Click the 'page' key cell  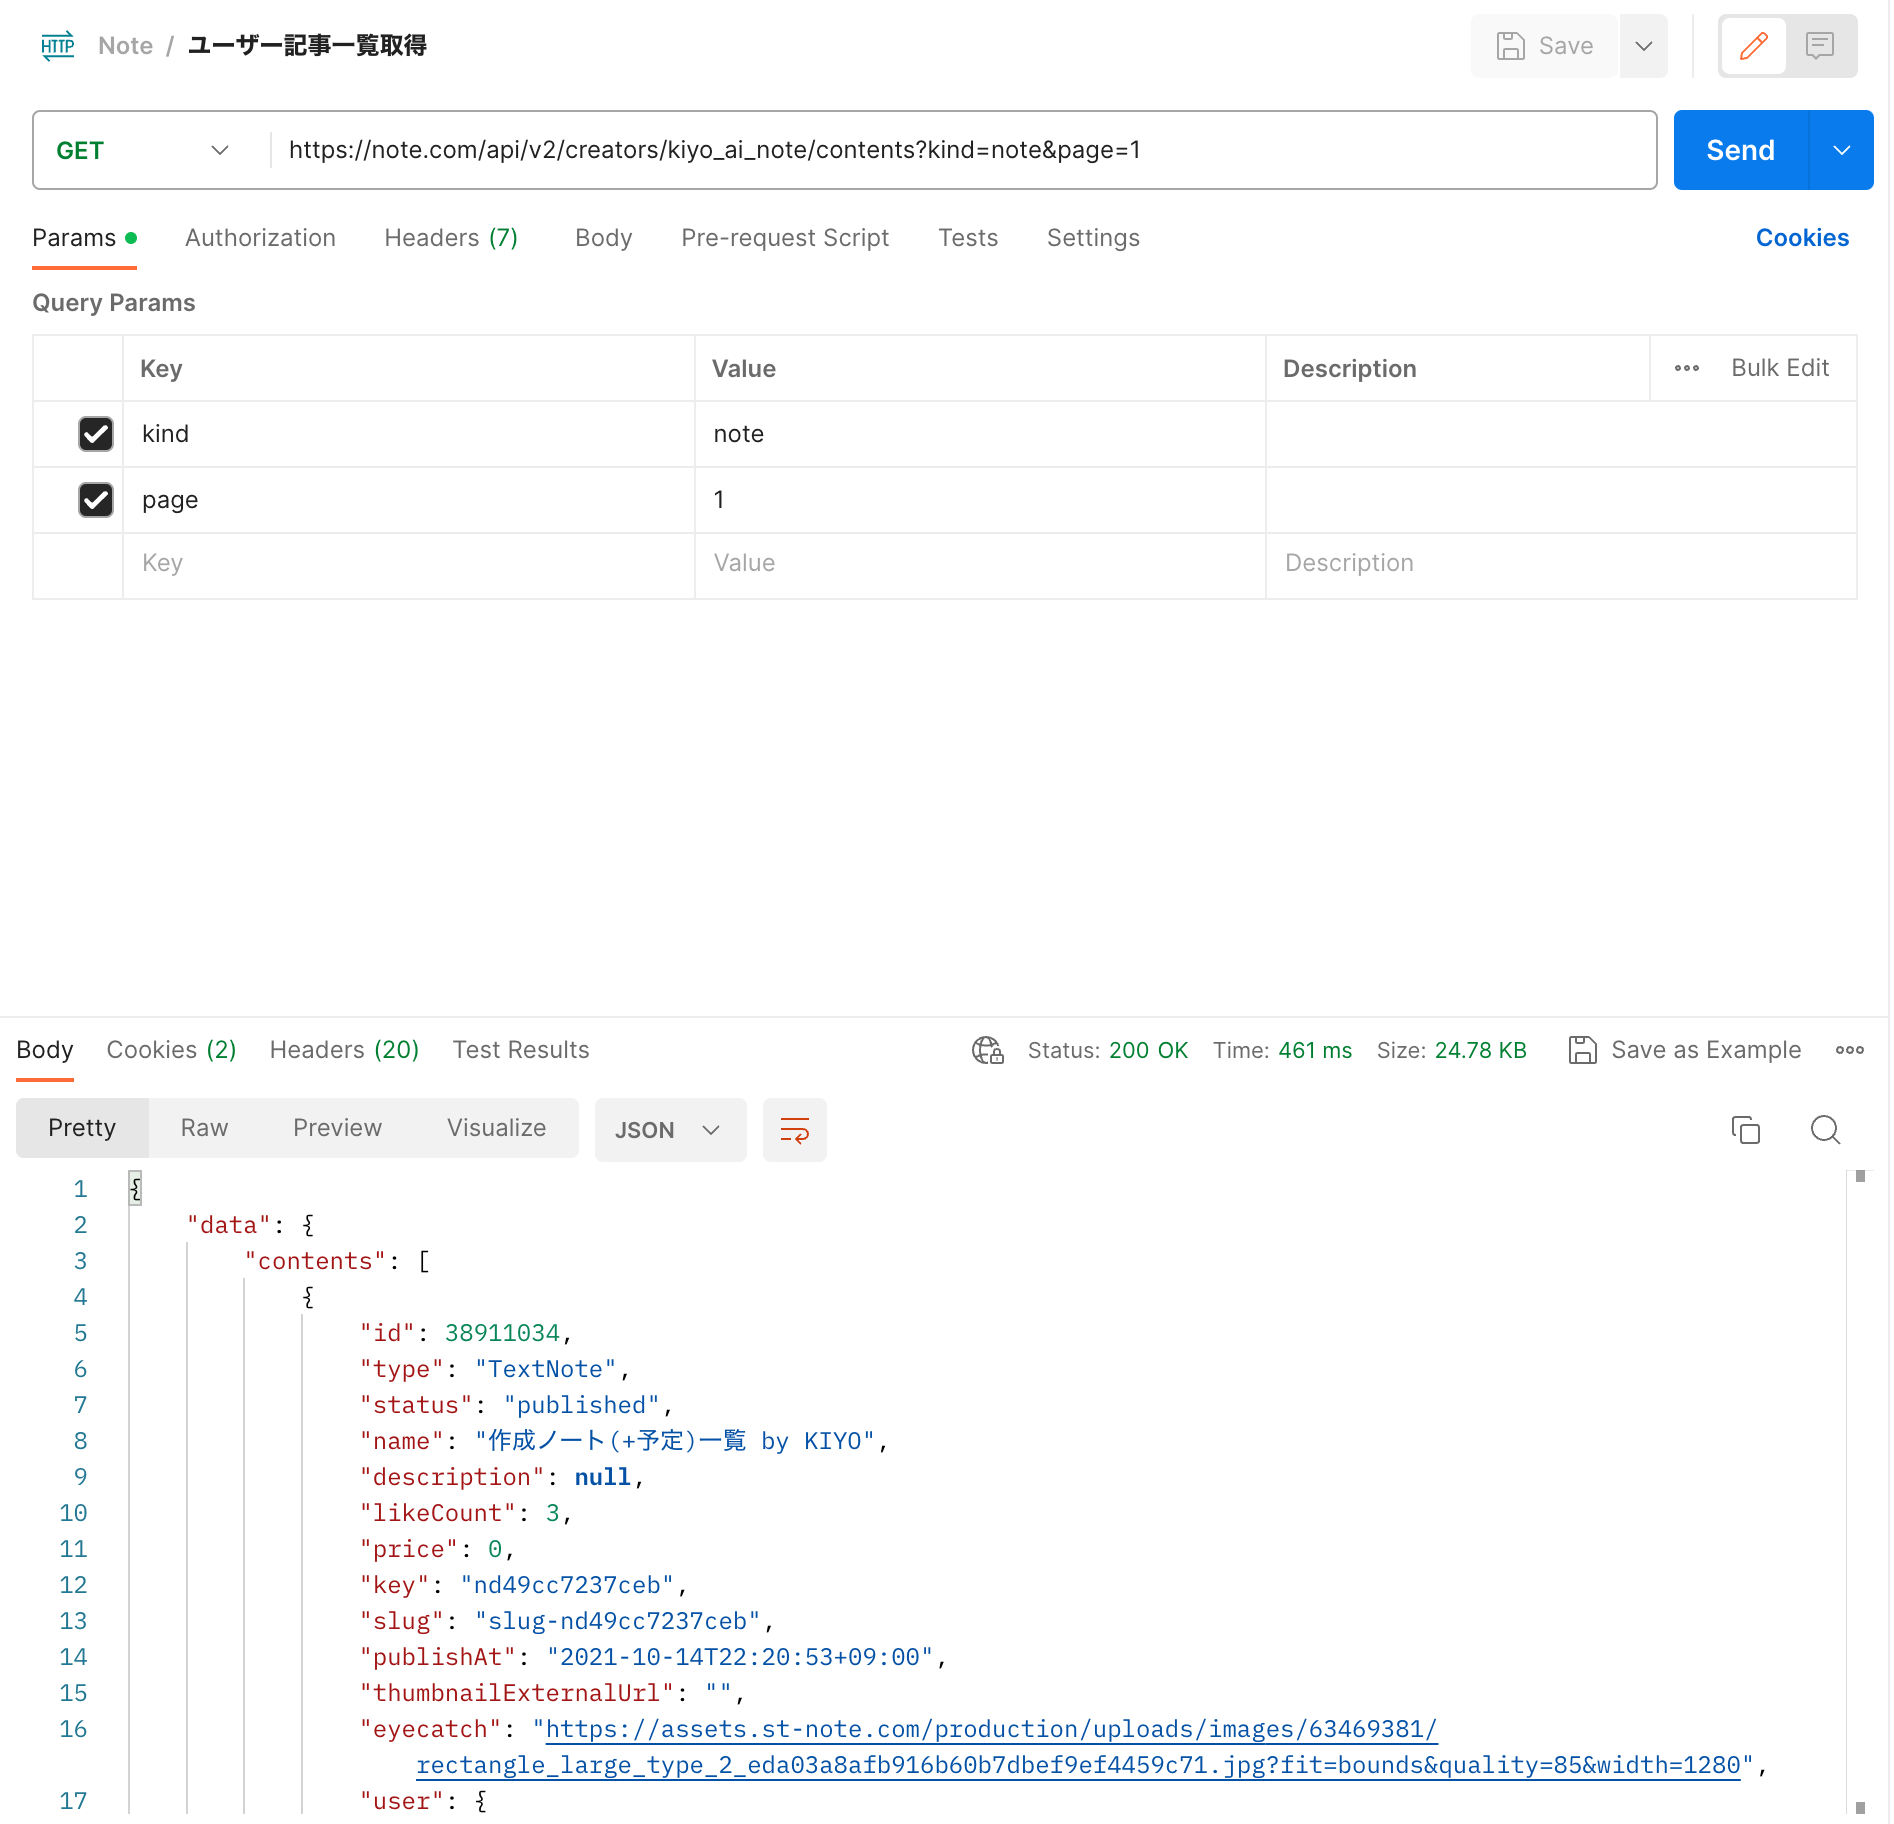pos(408,500)
